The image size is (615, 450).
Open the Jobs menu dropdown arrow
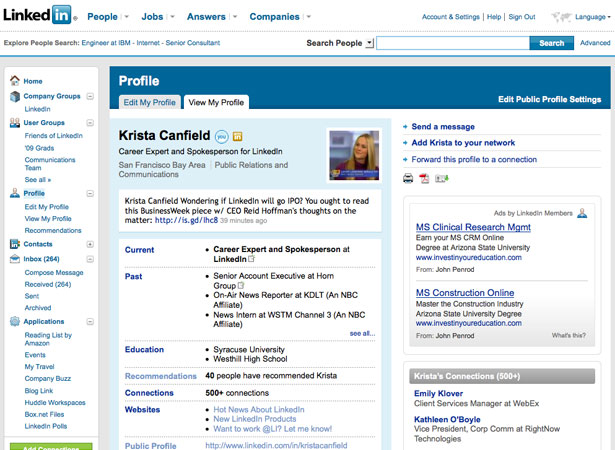[x=172, y=17]
